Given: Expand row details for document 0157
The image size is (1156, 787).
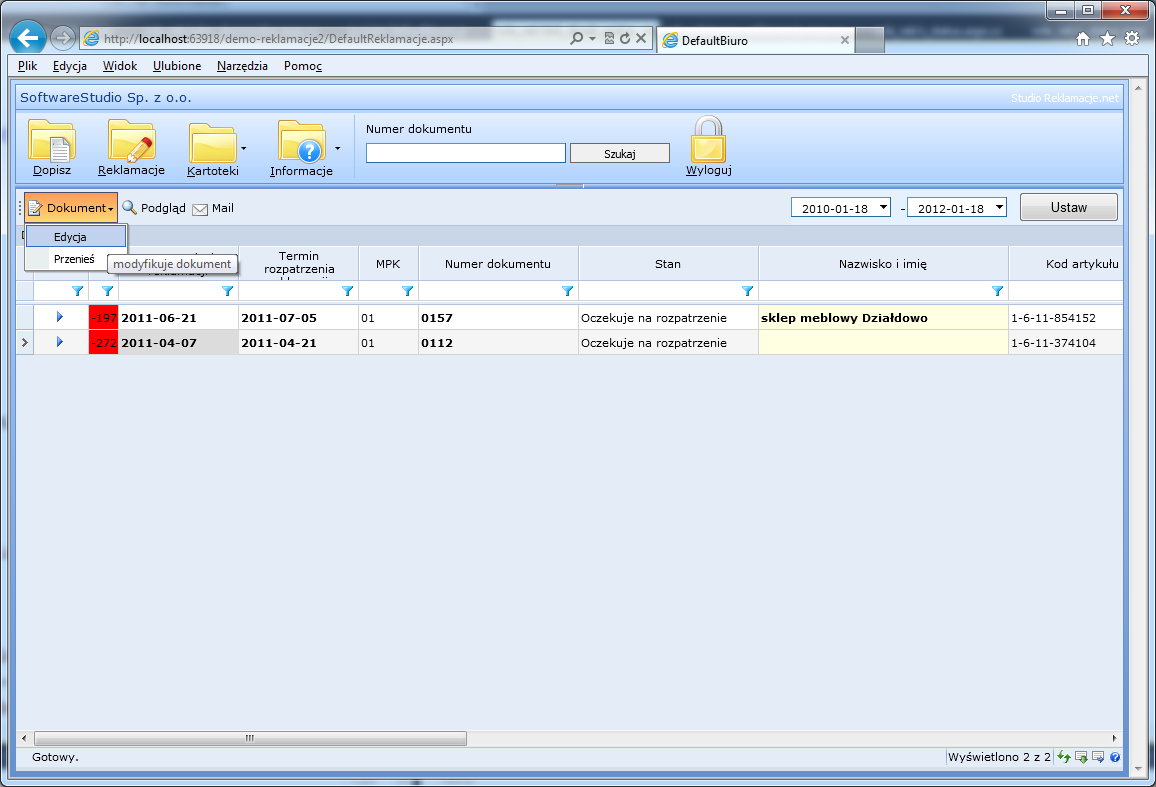Looking at the screenshot, I should click(60, 317).
